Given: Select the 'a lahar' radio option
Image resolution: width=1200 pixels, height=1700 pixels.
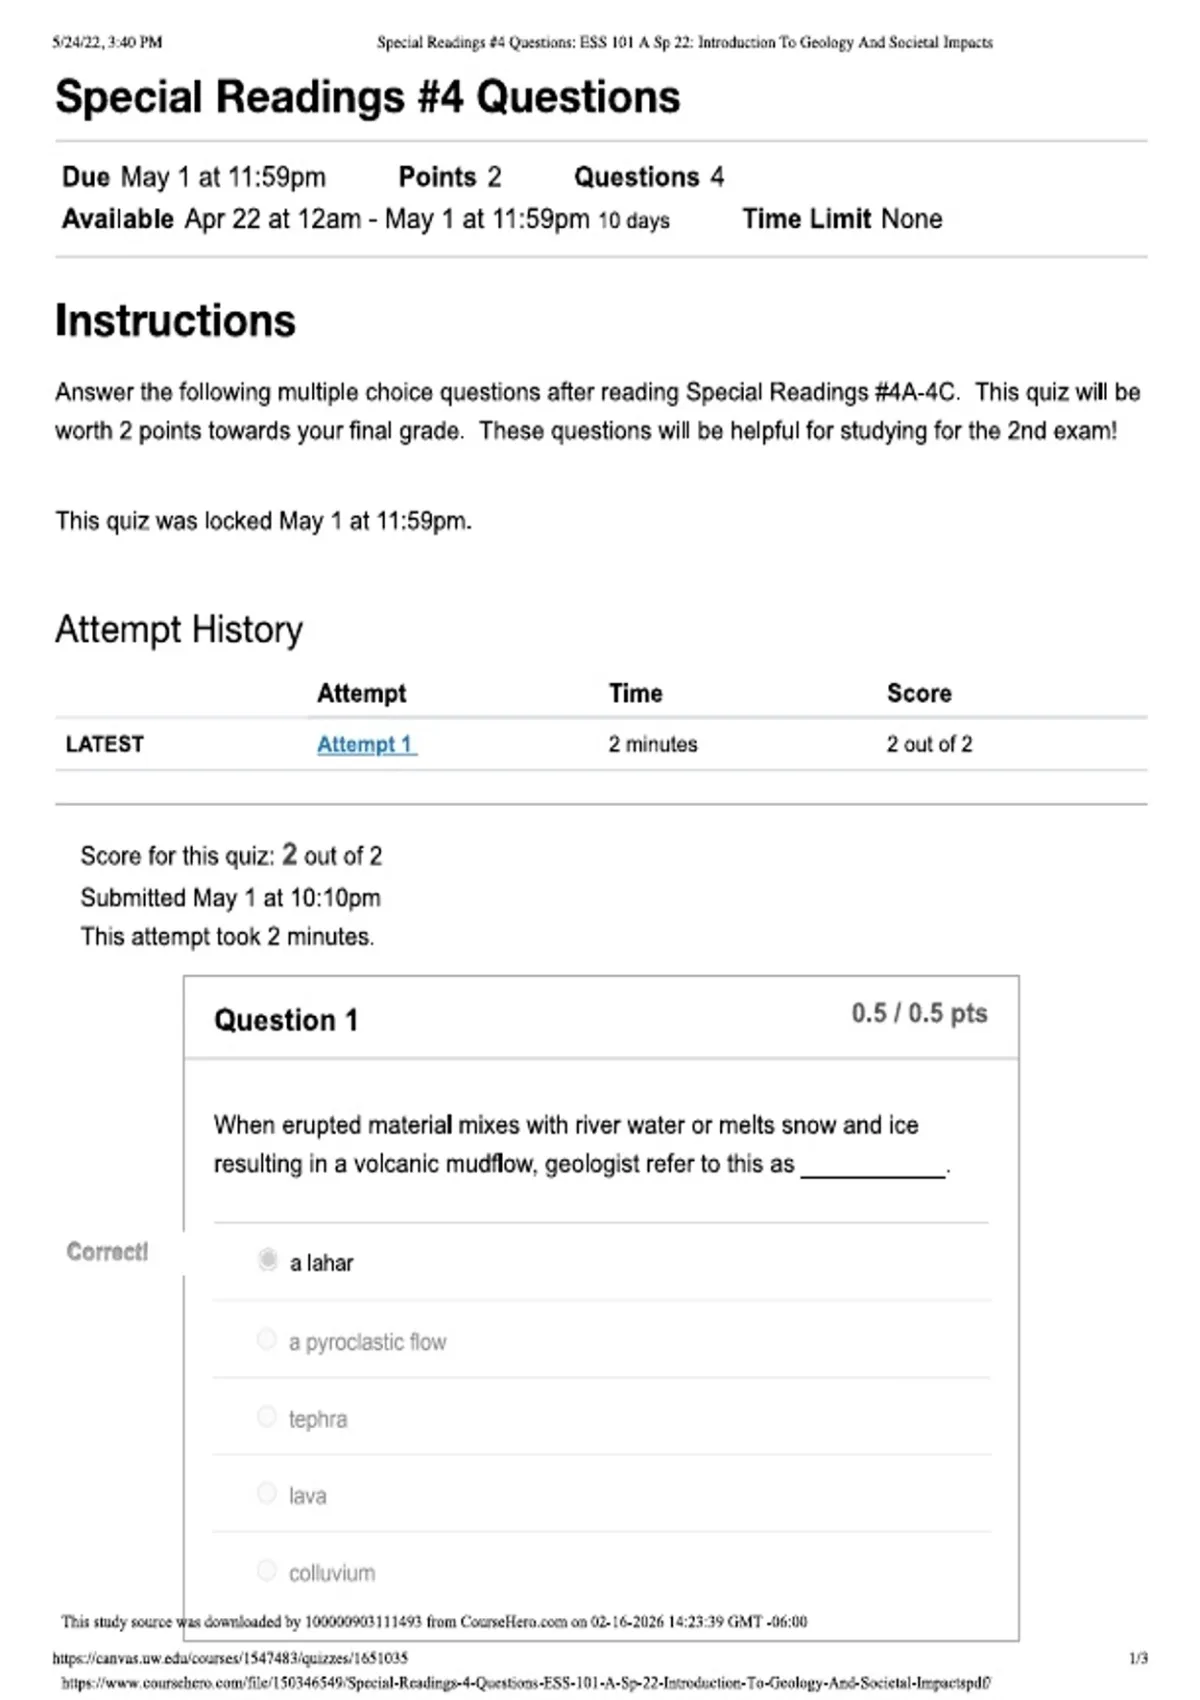Looking at the screenshot, I should 267,1260.
